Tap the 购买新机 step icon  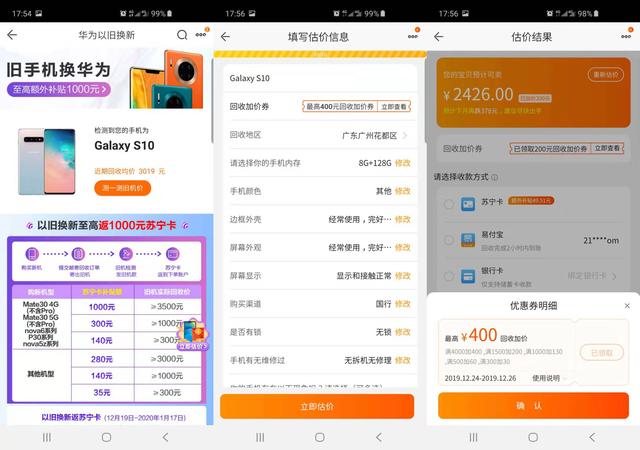point(32,254)
